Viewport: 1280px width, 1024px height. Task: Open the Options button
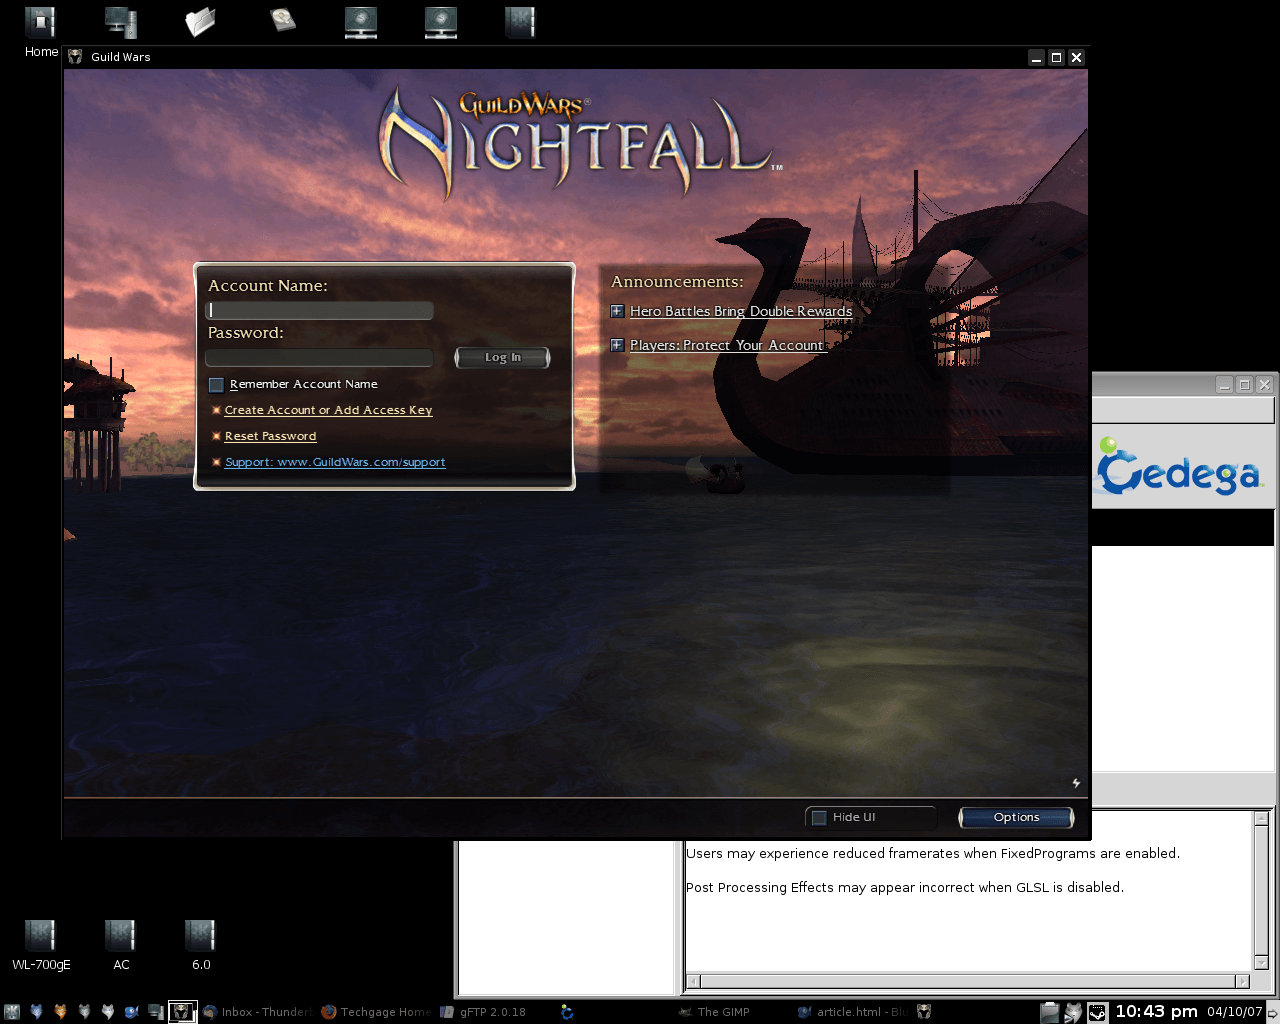tap(1016, 818)
